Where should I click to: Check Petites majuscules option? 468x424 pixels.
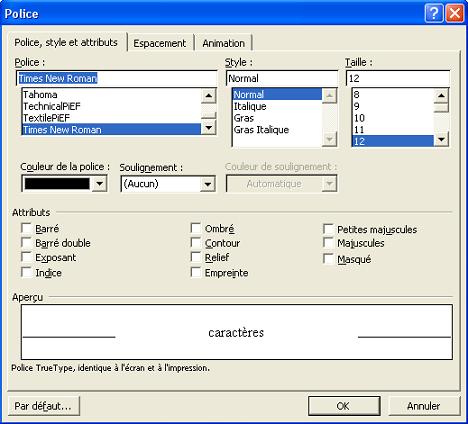click(x=328, y=229)
